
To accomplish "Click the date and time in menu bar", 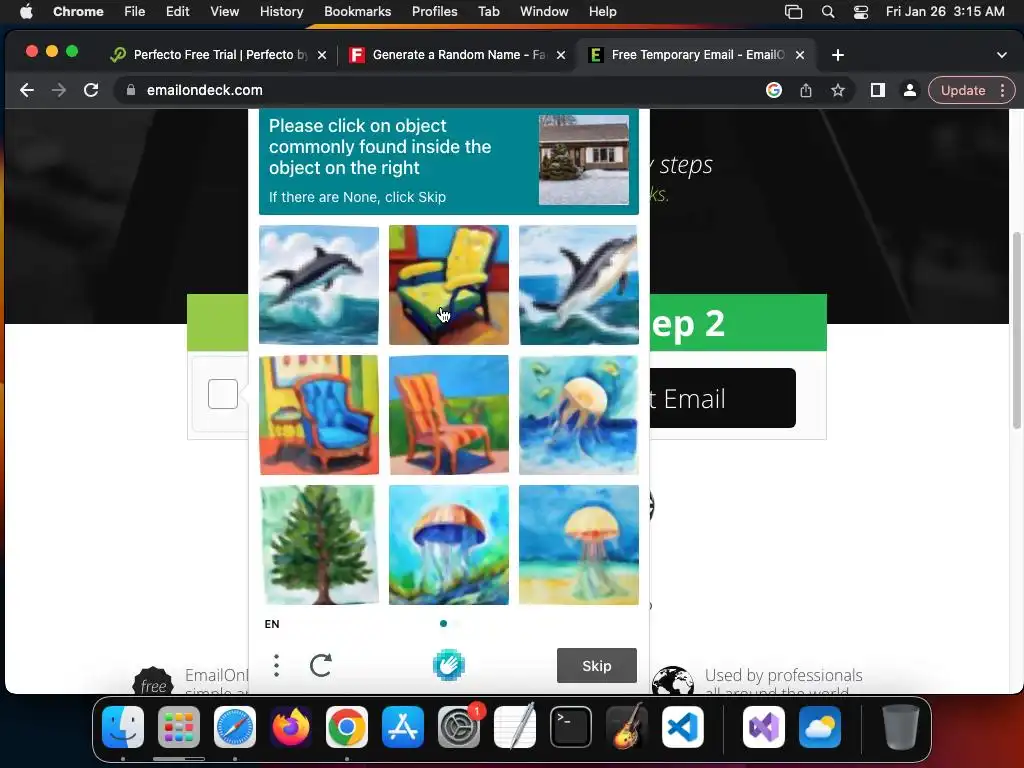I will tap(945, 11).
